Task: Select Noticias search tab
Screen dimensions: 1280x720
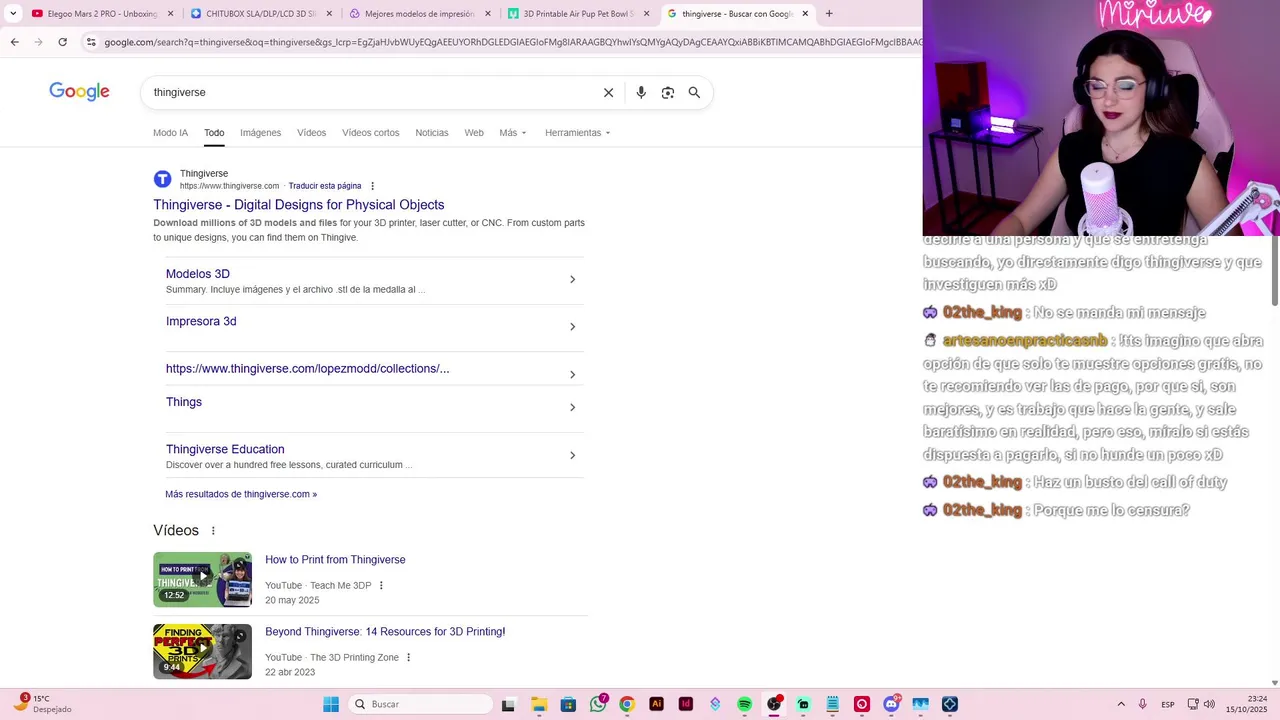Action: (x=432, y=133)
